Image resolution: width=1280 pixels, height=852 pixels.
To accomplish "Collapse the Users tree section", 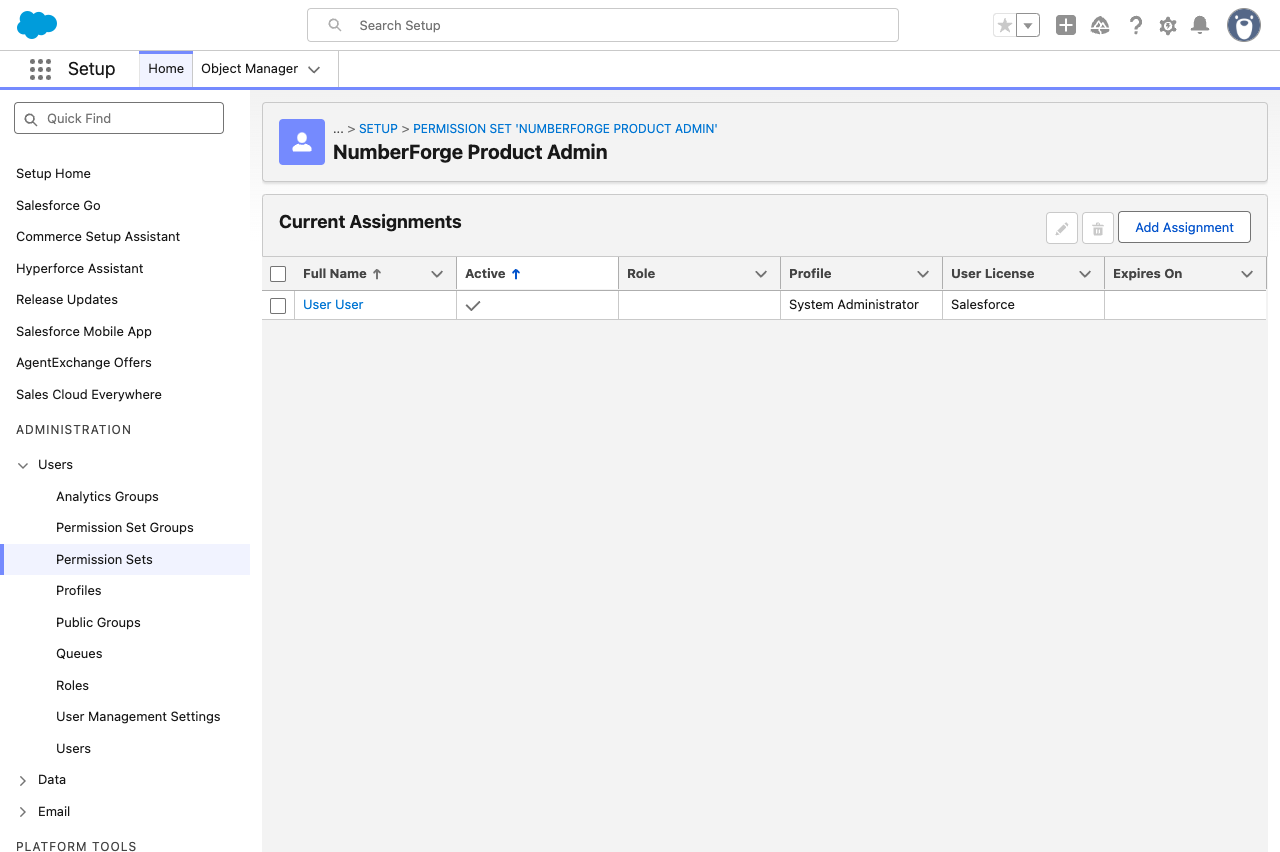I will (23, 465).
